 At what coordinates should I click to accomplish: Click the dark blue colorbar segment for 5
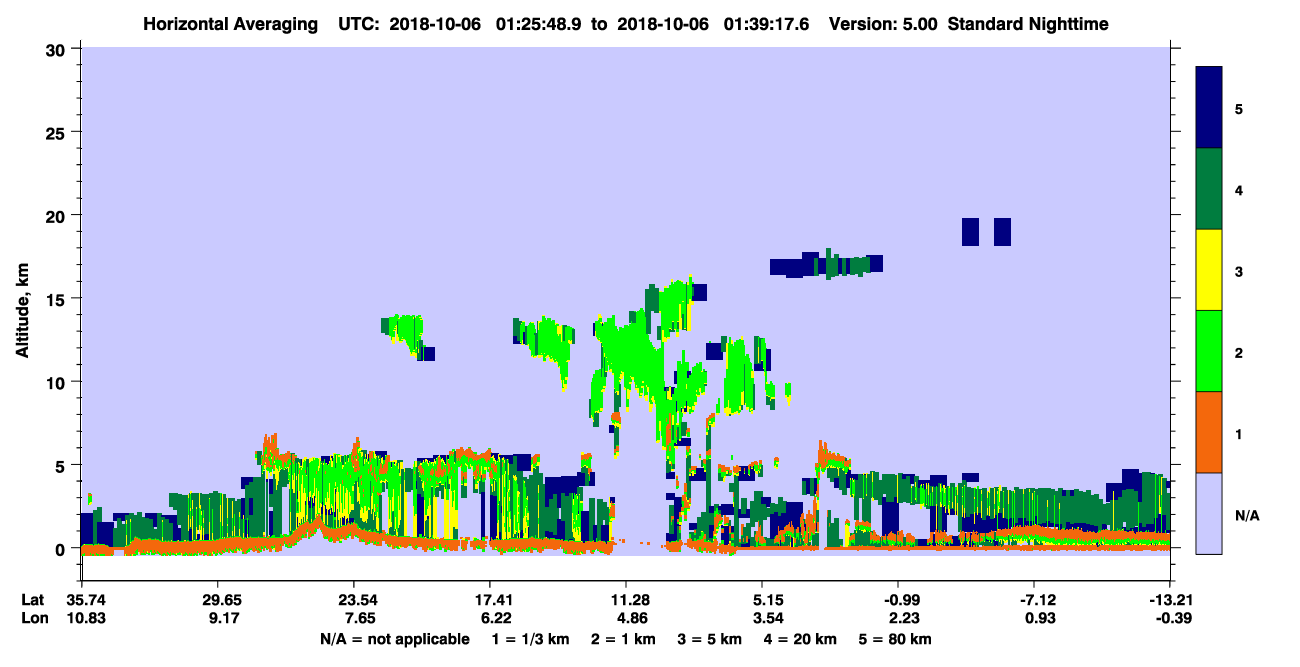(x=1209, y=108)
